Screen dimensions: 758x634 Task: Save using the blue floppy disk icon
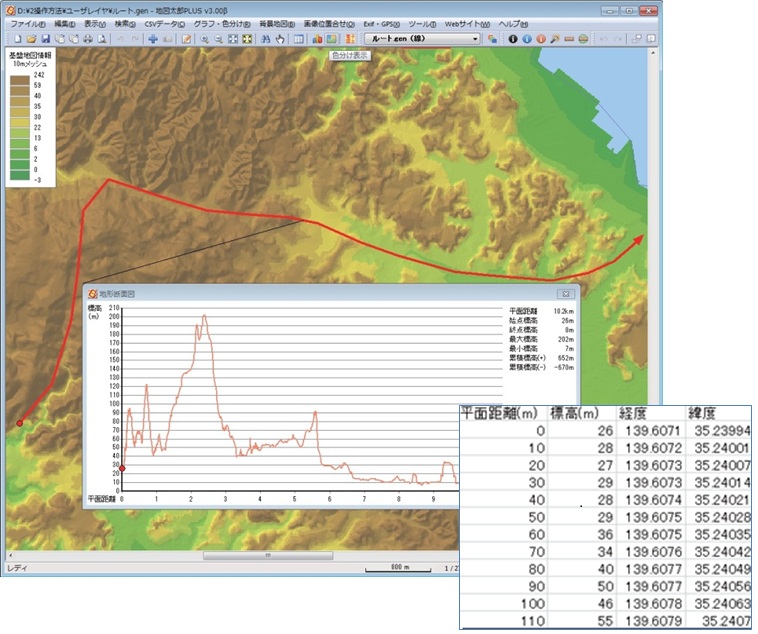[45, 39]
